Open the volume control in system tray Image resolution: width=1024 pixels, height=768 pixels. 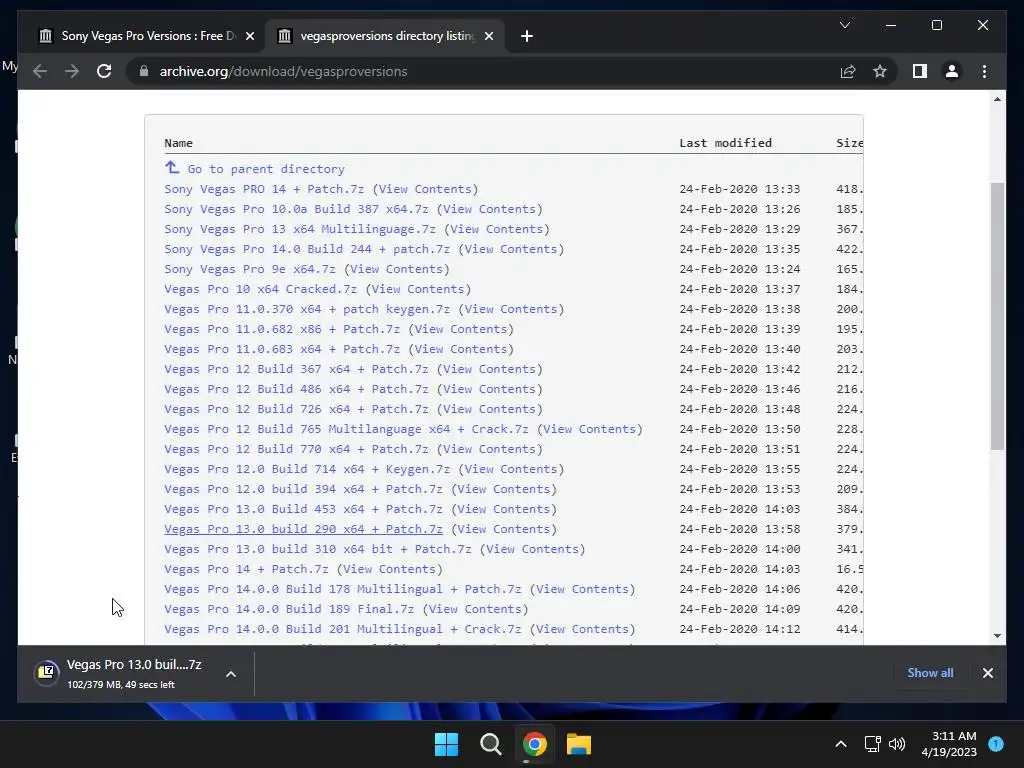point(897,744)
